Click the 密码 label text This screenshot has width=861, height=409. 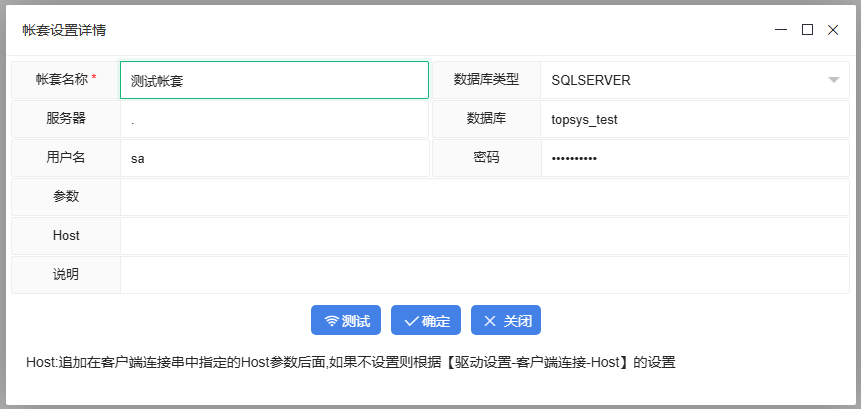pos(486,158)
